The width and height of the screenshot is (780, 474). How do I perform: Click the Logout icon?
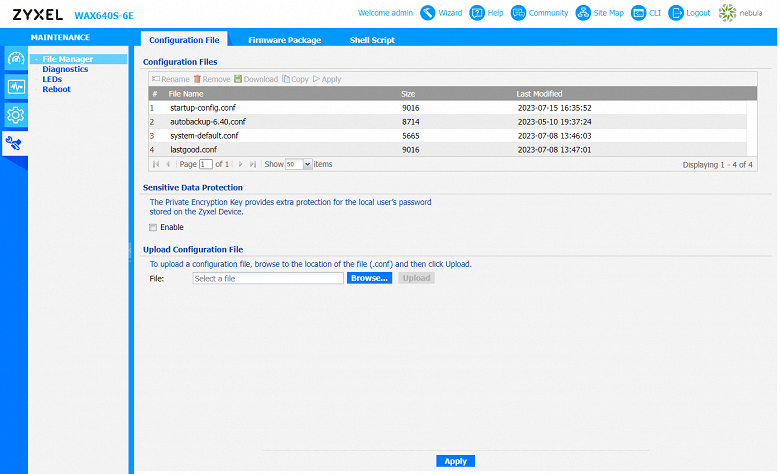click(x=676, y=13)
